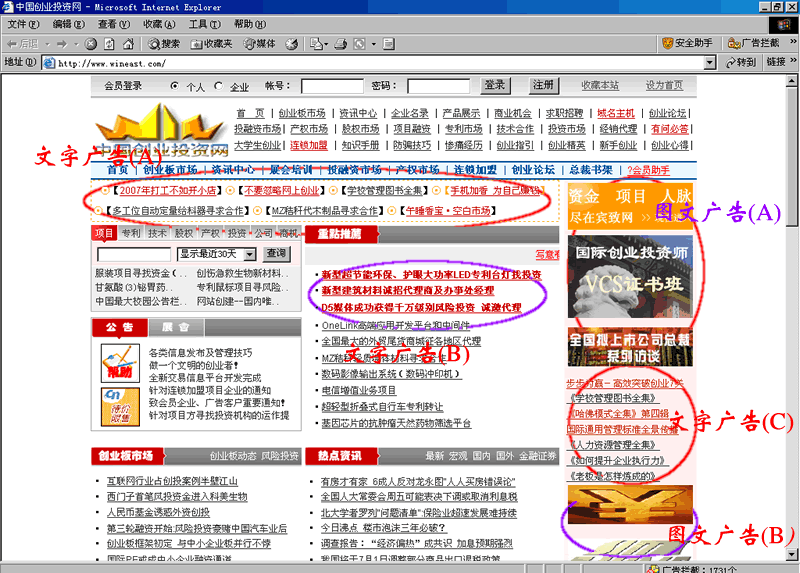
Task: Select the 个人 radio button
Action: coord(175,86)
